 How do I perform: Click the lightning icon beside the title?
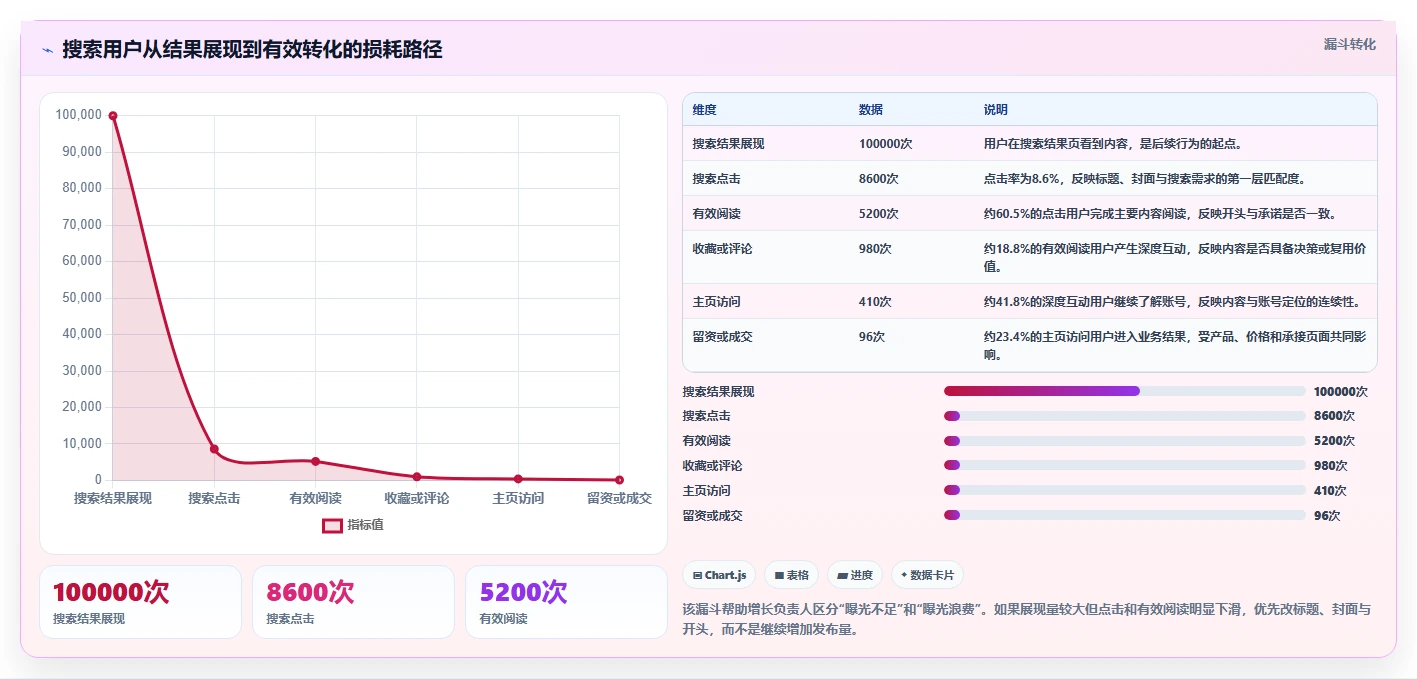tap(48, 50)
